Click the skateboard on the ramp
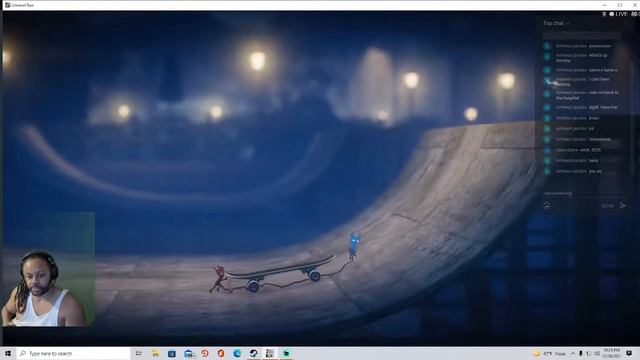Viewport: 640px width, 360px height. click(x=282, y=273)
